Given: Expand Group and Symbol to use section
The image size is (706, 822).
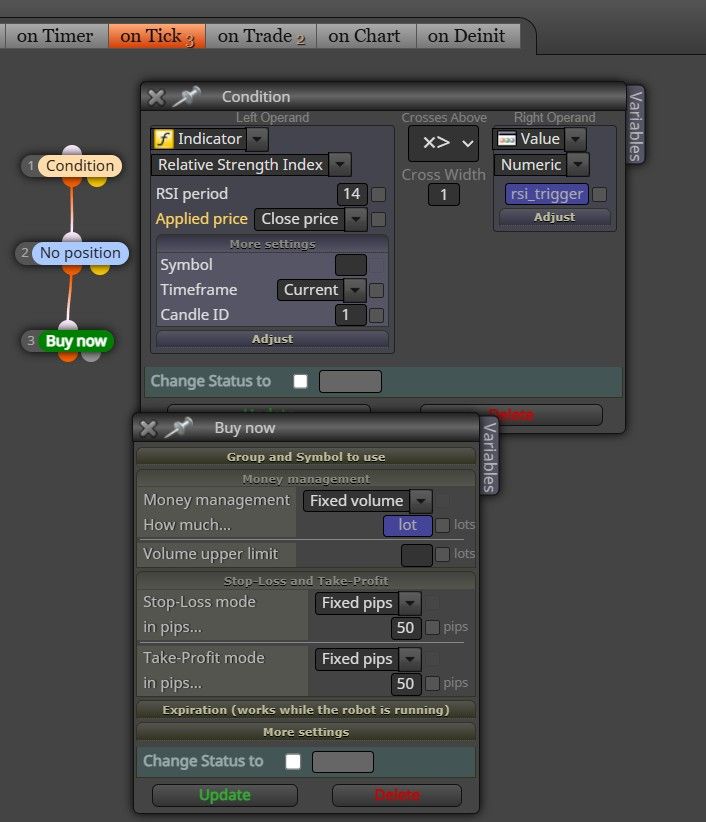Looking at the screenshot, I should [x=306, y=457].
